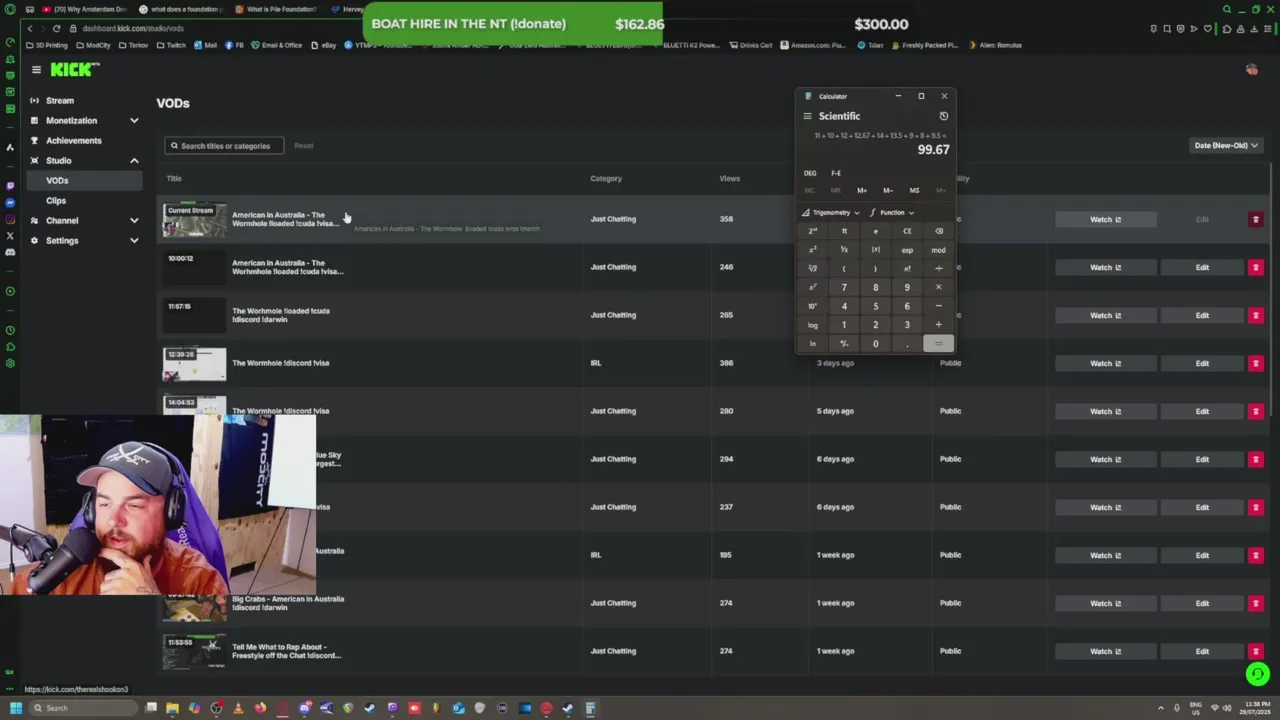Image resolution: width=1280 pixels, height=720 pixels.
Task: Click the equals key in Calculator
Action: pos(938,344)
